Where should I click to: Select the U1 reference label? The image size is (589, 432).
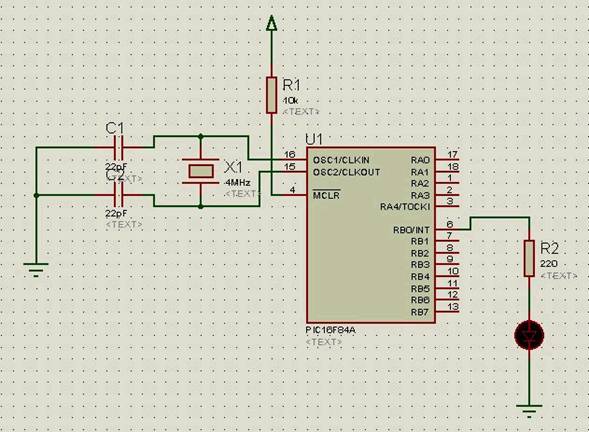tap(314, 140)
